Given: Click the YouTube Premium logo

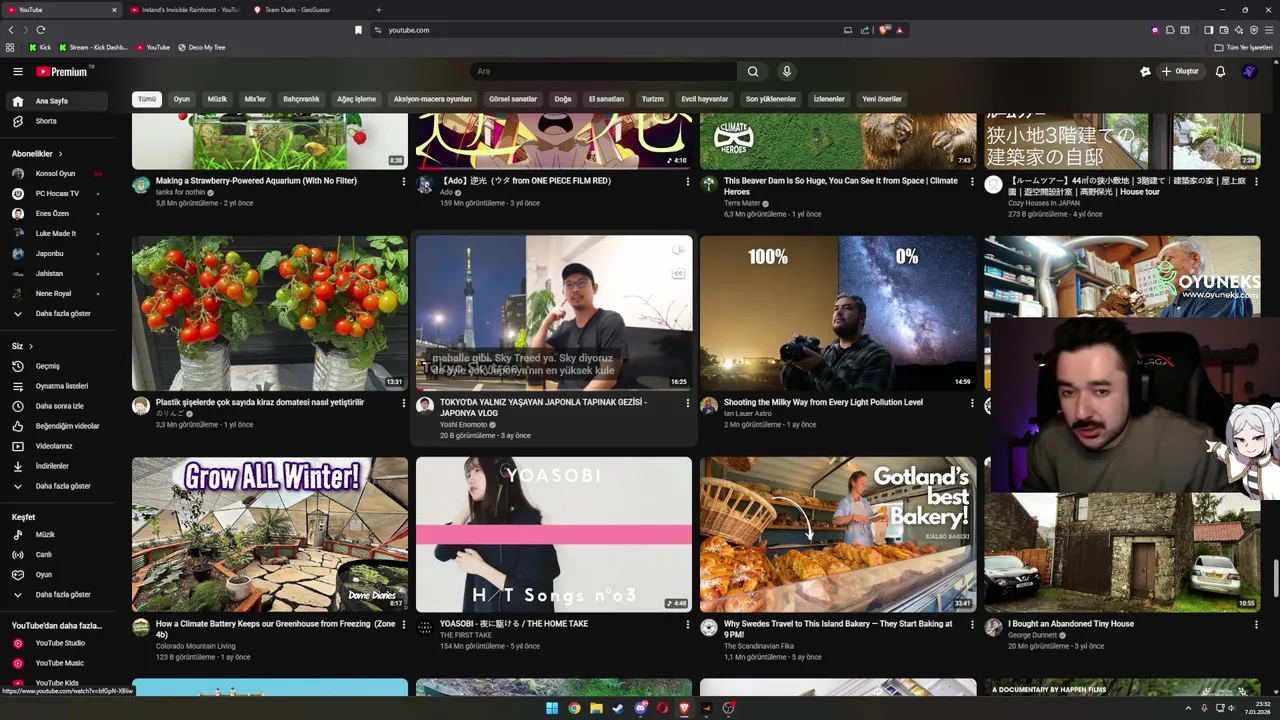Looking at the screenshot, I should 62,71.
